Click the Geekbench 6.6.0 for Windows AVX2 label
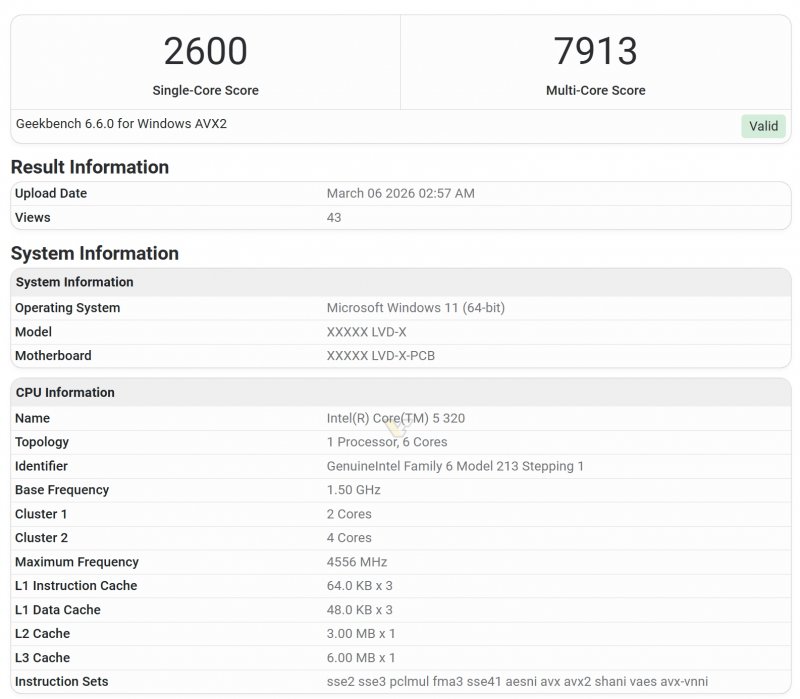The height and width of the screenshot is (699, 800). point(118,126)
